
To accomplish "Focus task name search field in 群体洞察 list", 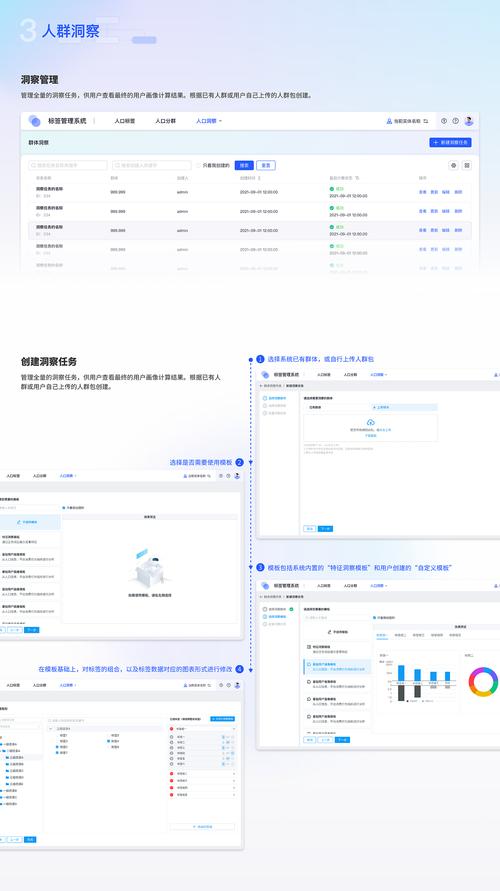I will pos(68,165).
